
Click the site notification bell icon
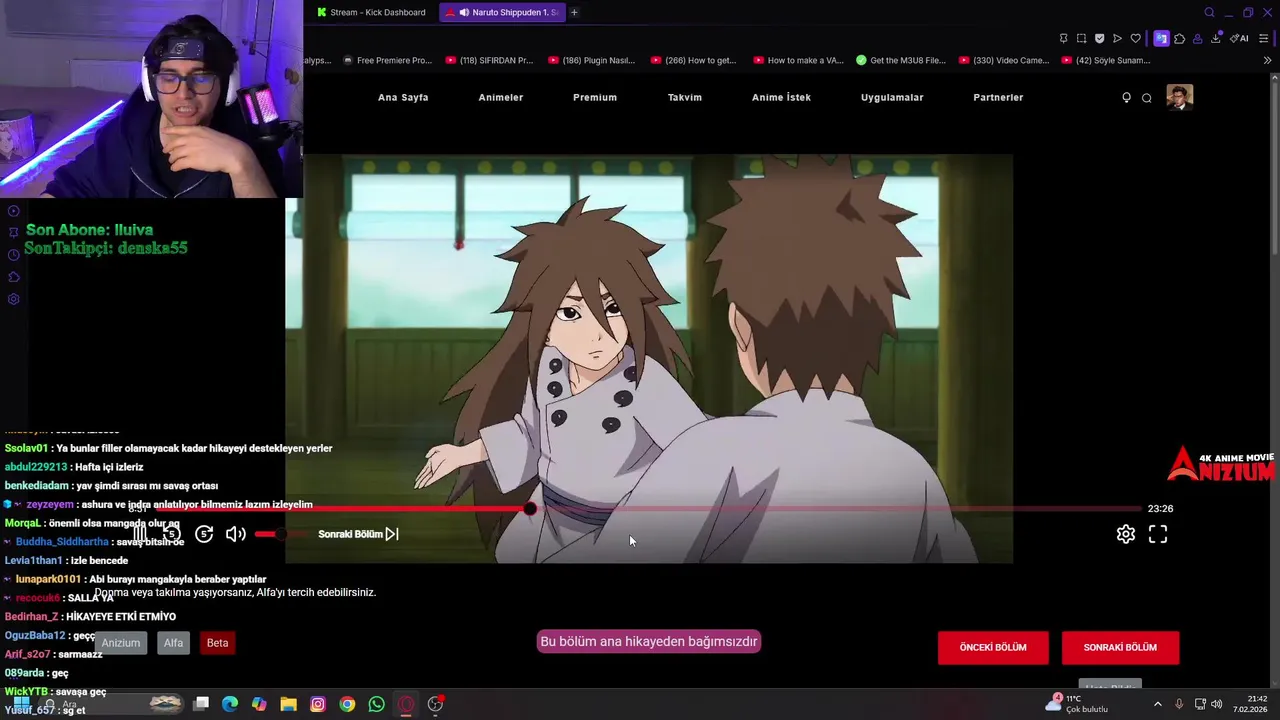point(1126,97)
